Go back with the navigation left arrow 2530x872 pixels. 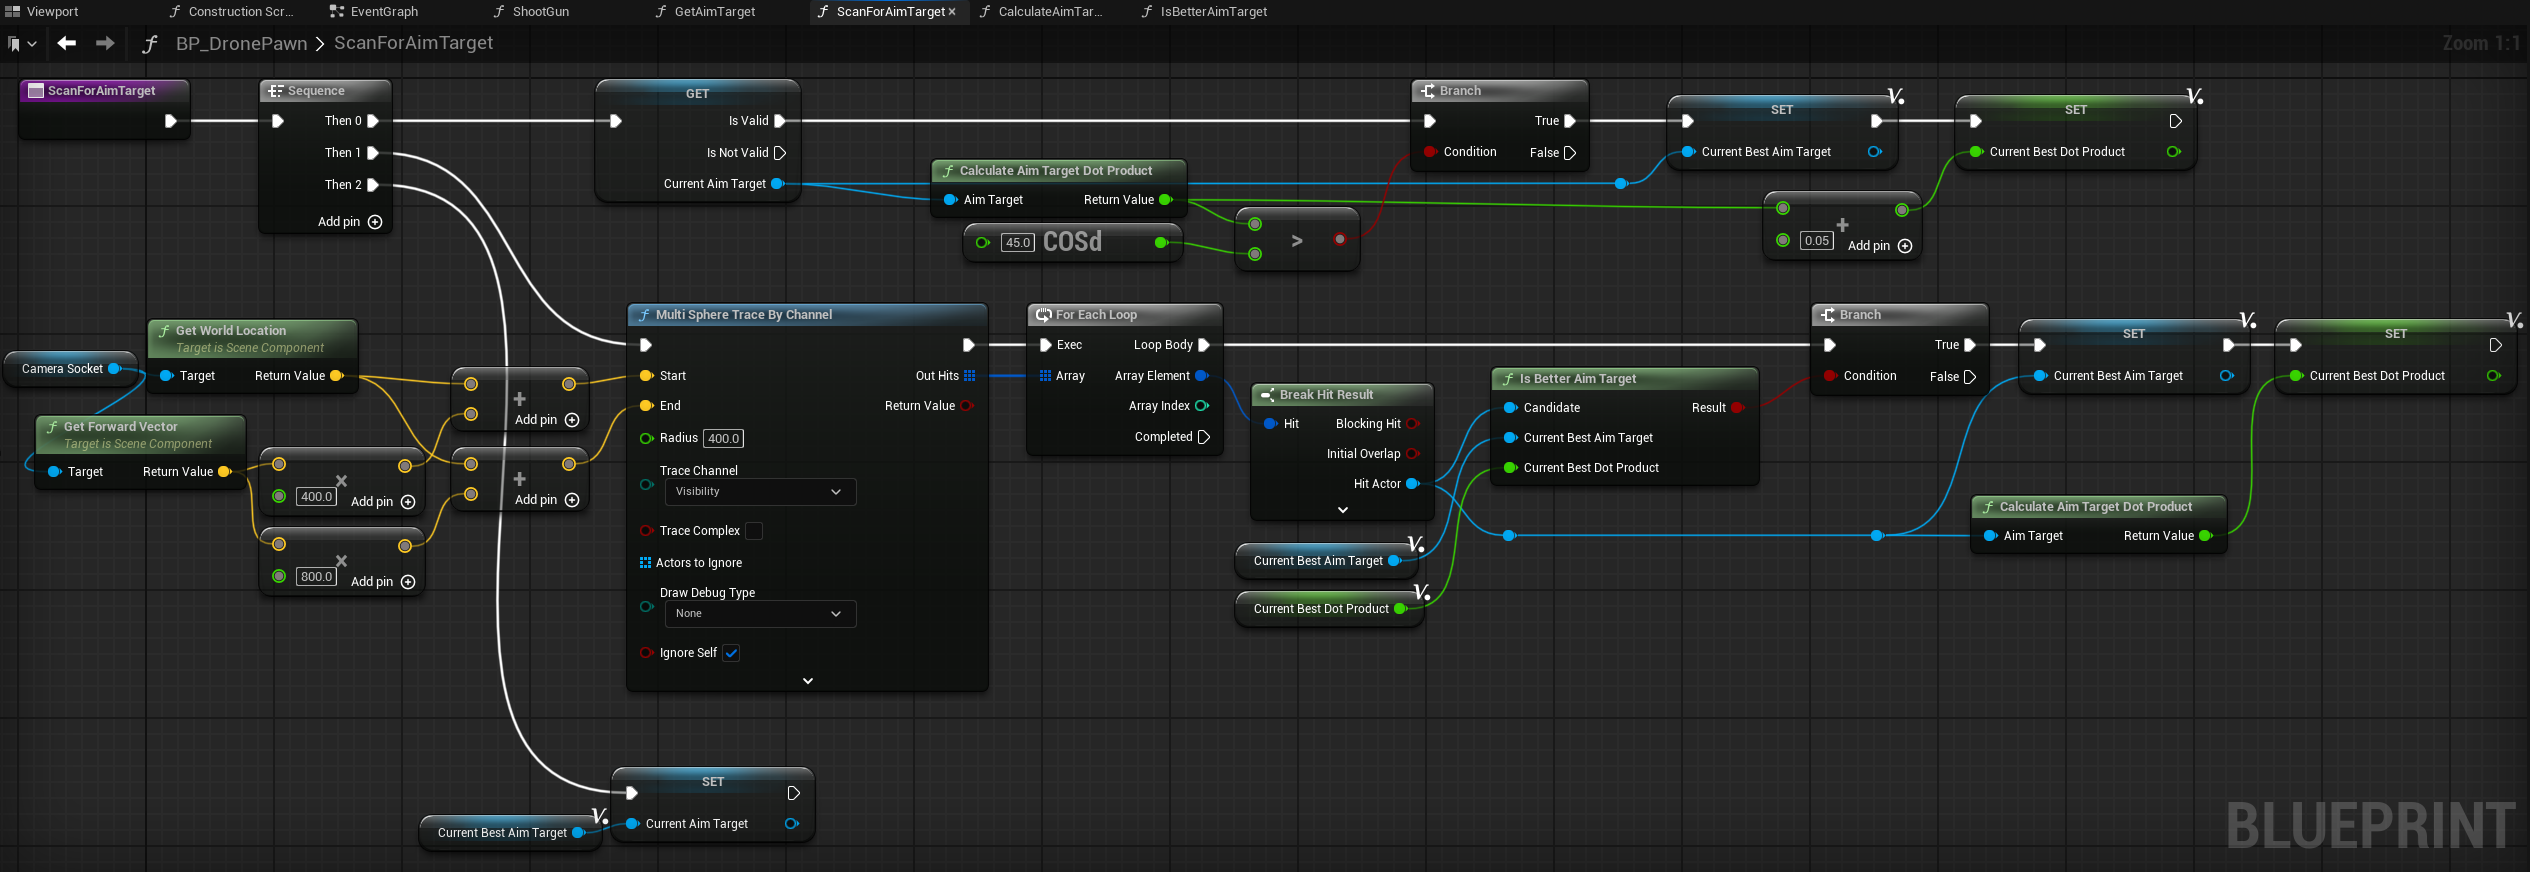[67, 43]
